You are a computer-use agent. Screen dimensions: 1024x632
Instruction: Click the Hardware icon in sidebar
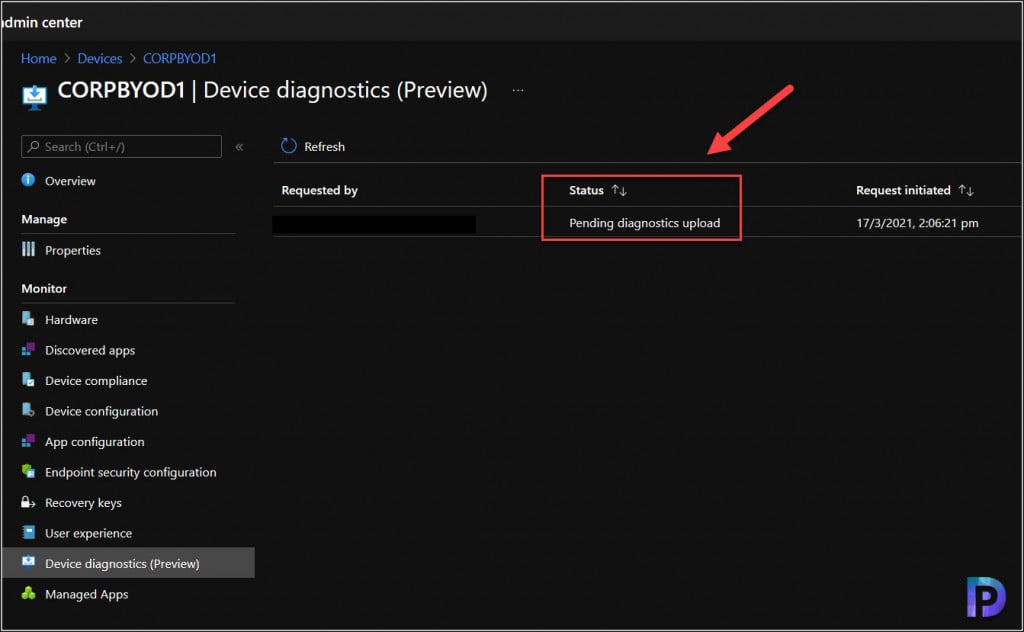click(x=28, y=319)
